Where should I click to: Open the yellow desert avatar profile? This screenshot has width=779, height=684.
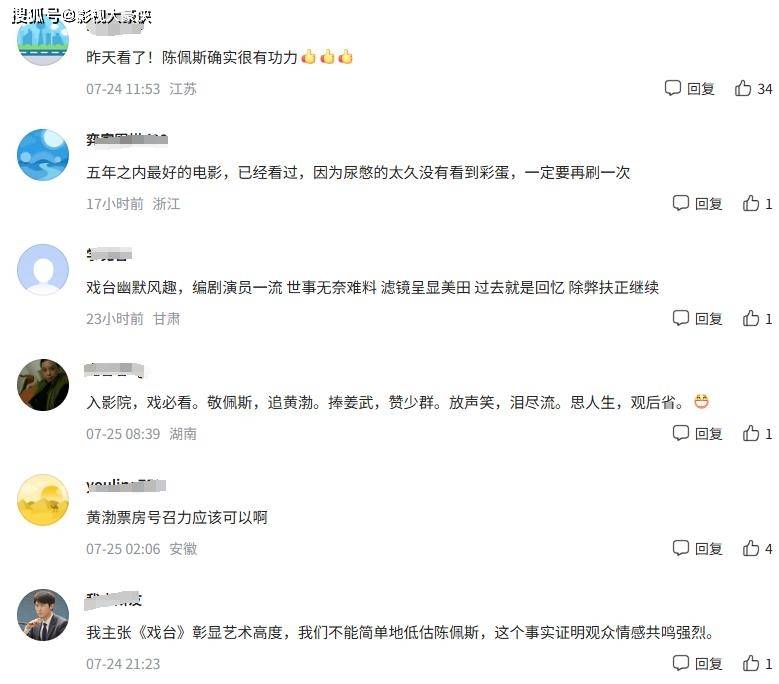click(43, 500)
